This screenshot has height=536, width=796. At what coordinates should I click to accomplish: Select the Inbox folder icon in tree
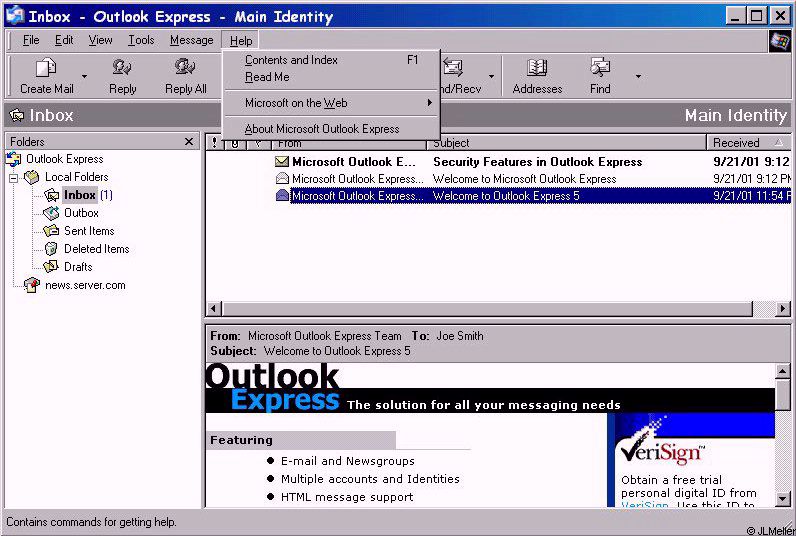[x=51, y=195]
